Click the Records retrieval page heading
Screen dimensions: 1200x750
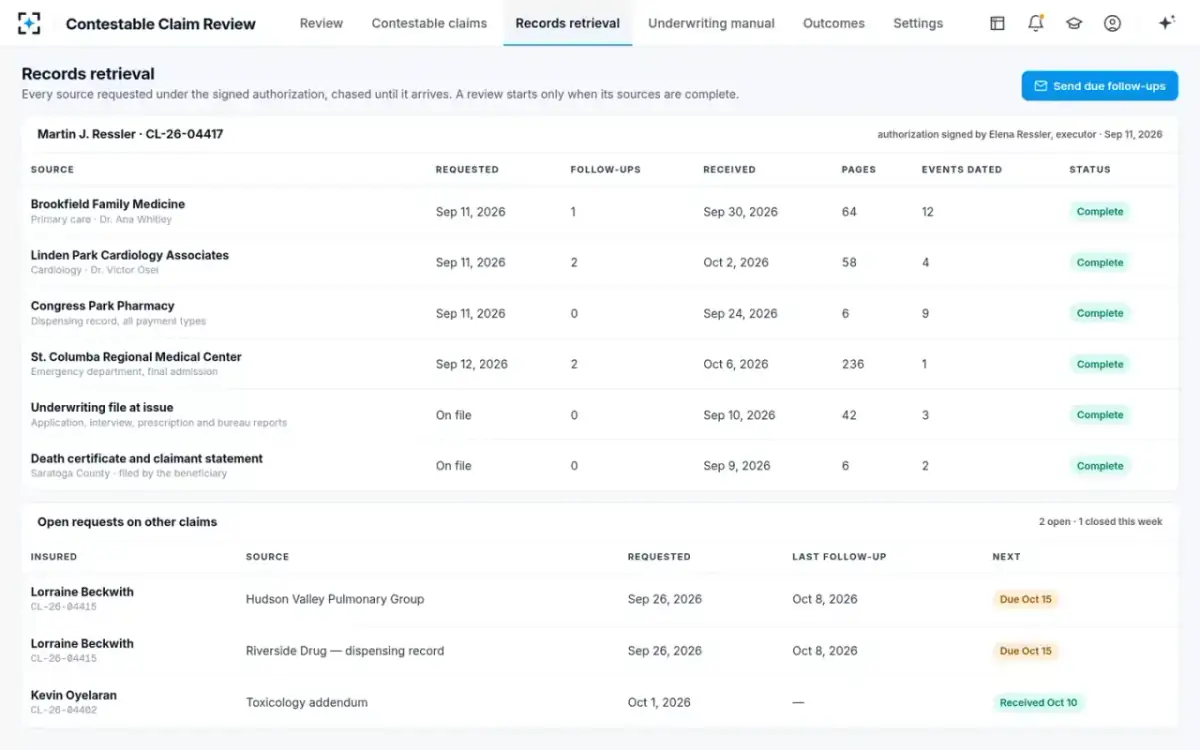tap(88, 74)
